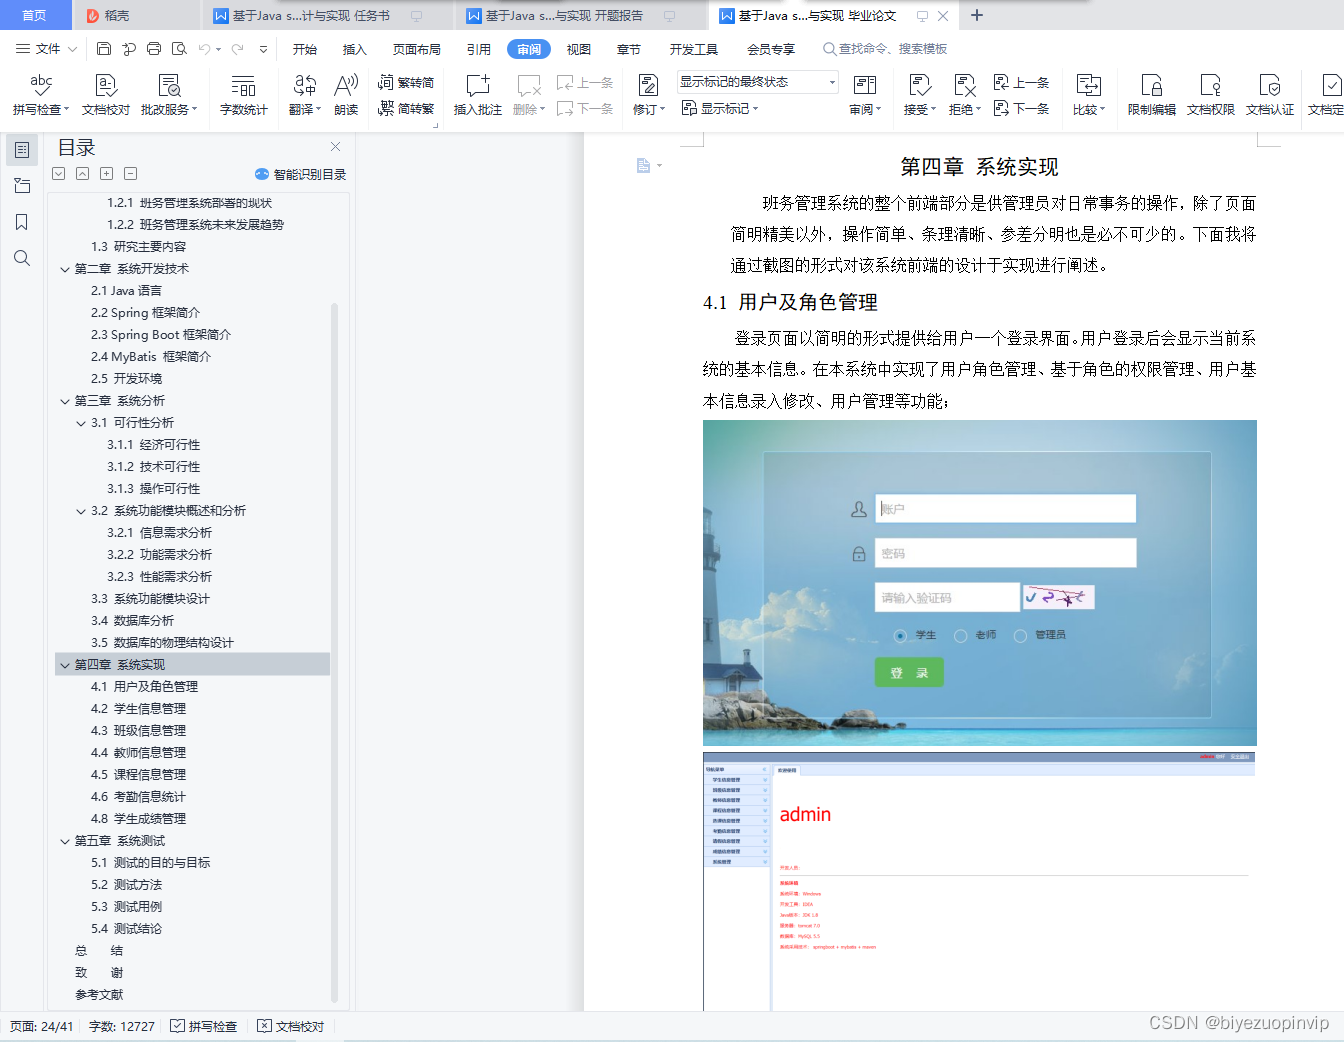
Task: Collapse the 第四章 系统实现 tree node
Action: [65, 665]
